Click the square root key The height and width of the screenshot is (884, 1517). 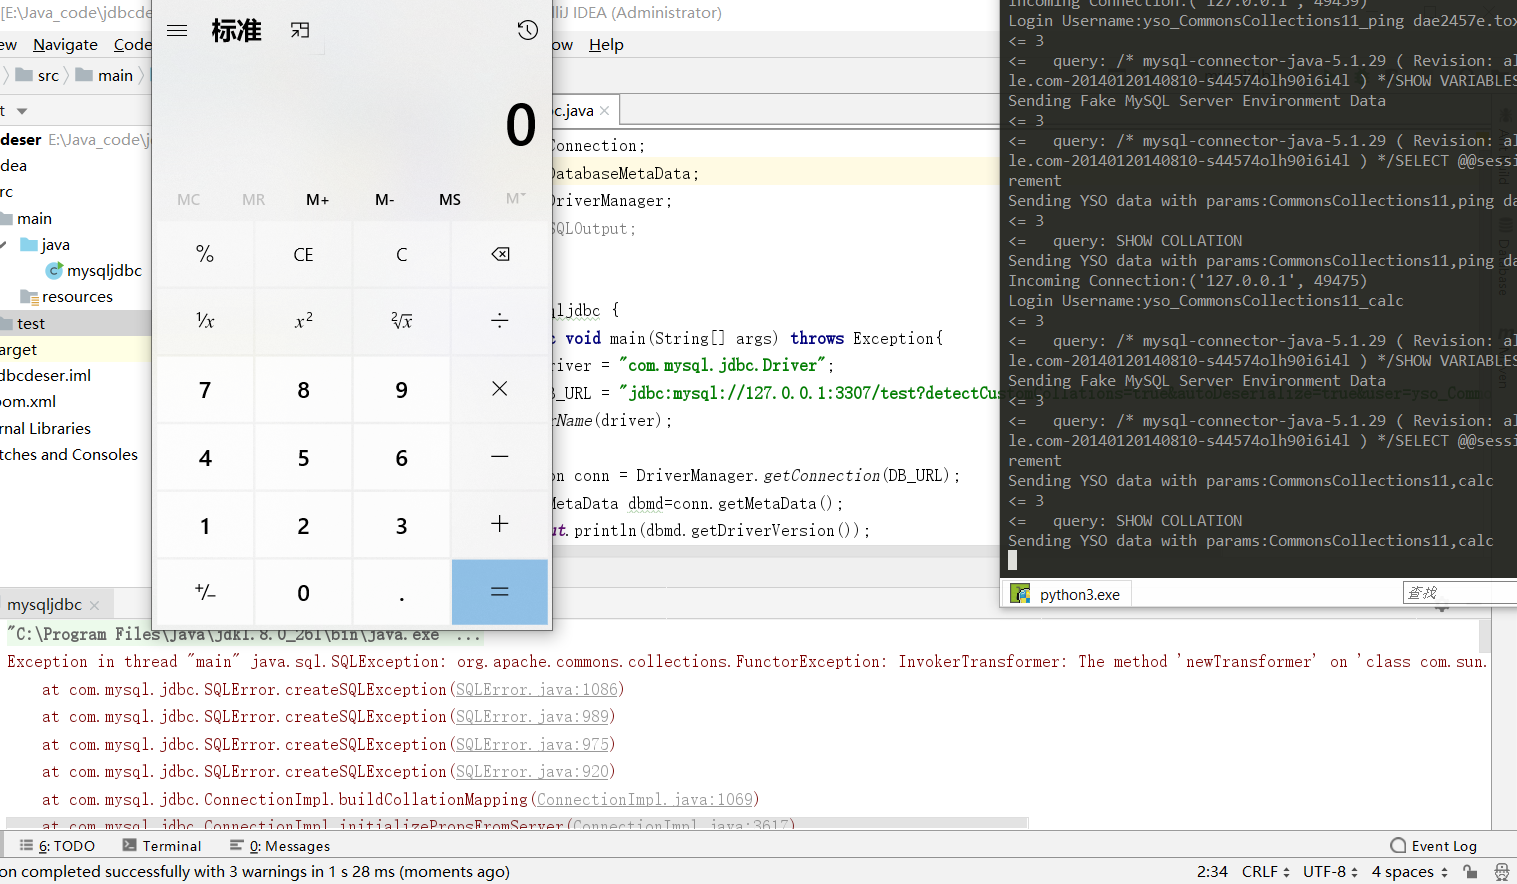pos(401,321)
